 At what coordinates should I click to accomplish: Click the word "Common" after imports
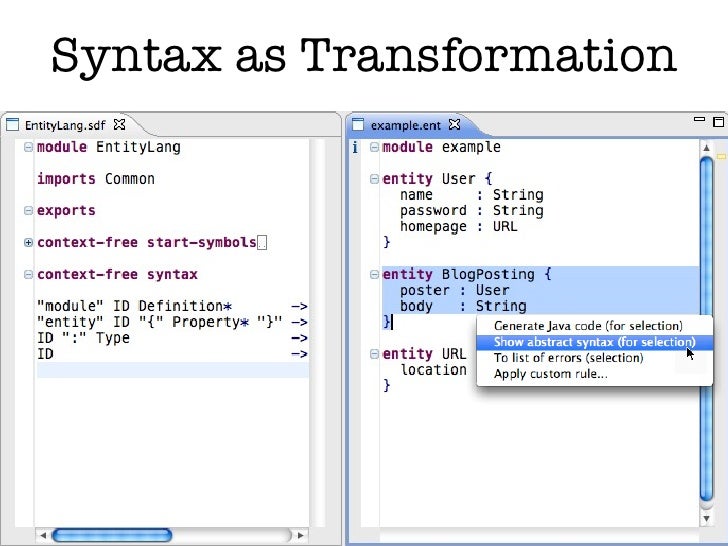coord(130,179)
